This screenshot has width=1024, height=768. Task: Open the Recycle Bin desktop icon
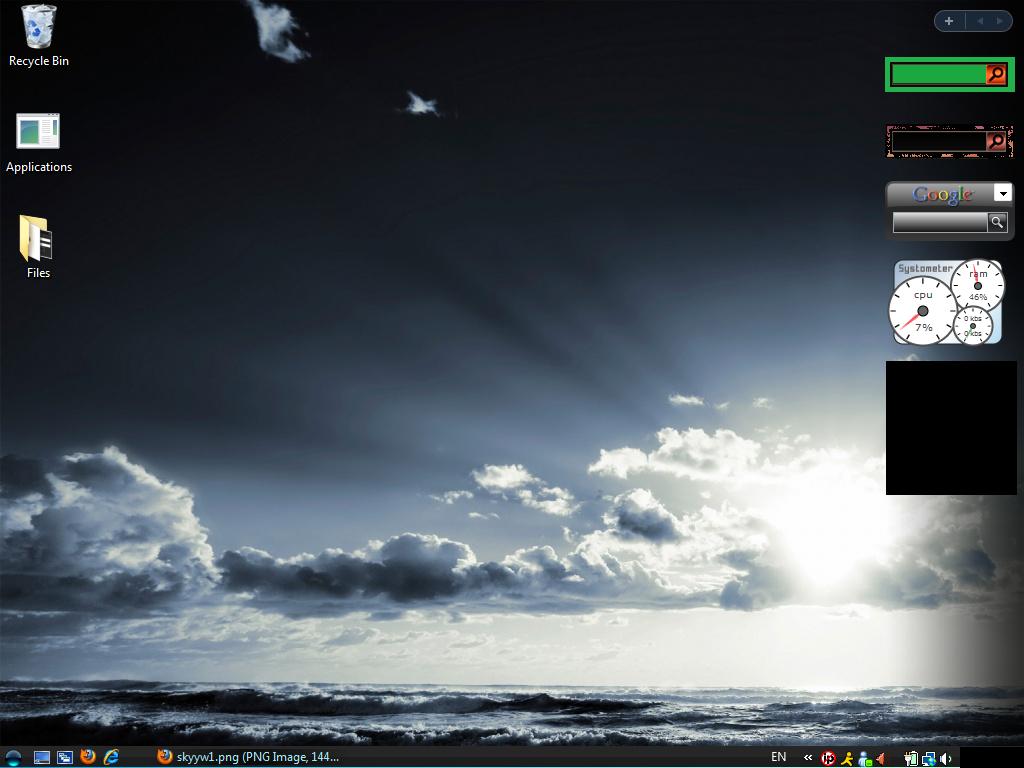tap(39, 36)
